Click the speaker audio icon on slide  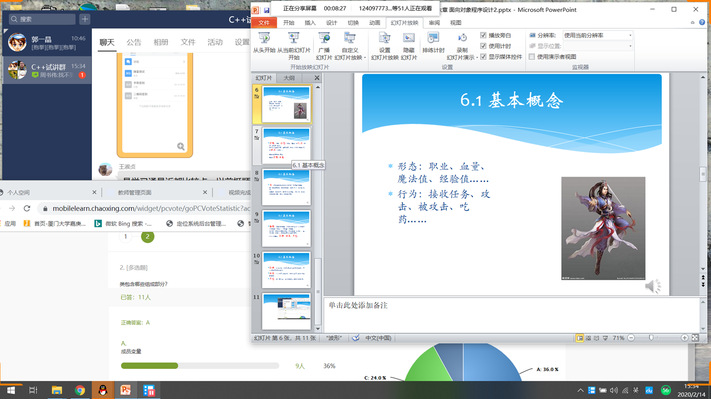(653, 286)
